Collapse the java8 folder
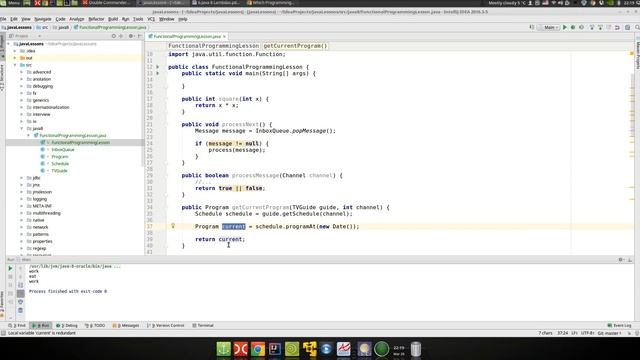Viewport: 640px width, 360px height. pos(22,128)
